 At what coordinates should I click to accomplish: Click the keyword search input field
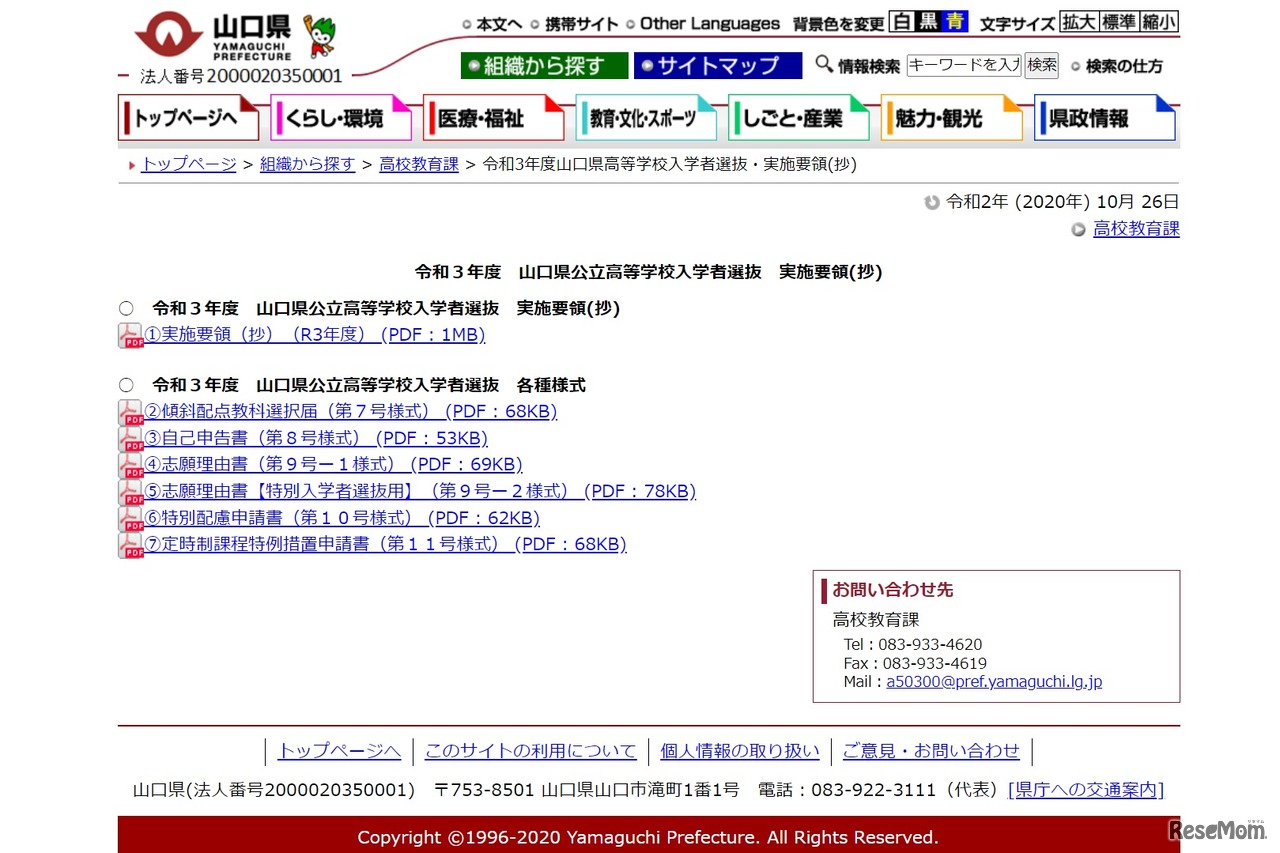tap(963, 64)
